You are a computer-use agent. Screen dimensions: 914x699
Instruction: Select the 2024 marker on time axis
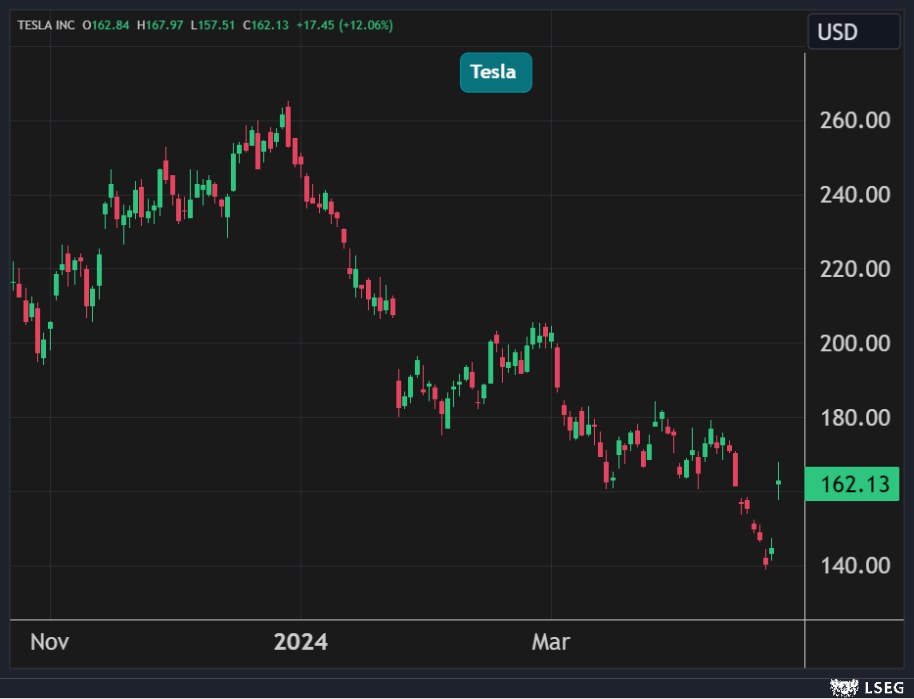coord(300,642)
